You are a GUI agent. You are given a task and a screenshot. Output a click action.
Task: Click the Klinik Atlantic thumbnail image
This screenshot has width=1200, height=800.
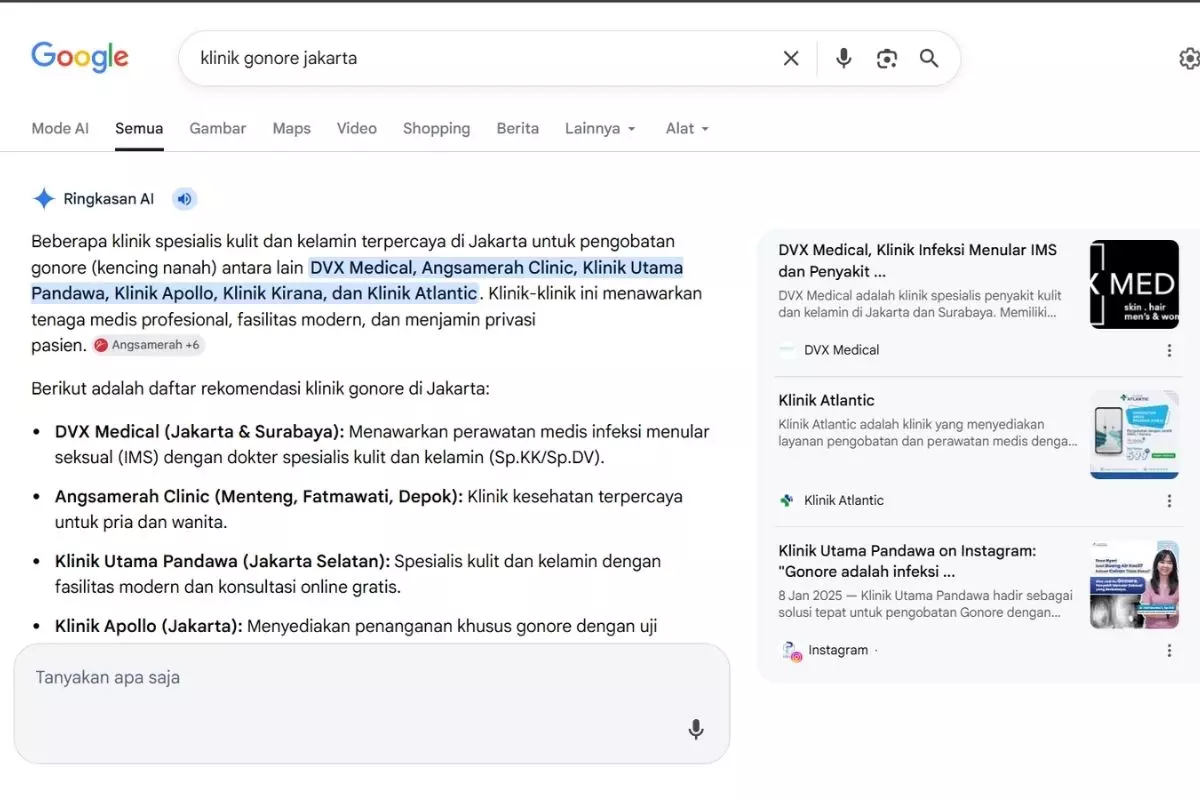tap(1134, 434)
